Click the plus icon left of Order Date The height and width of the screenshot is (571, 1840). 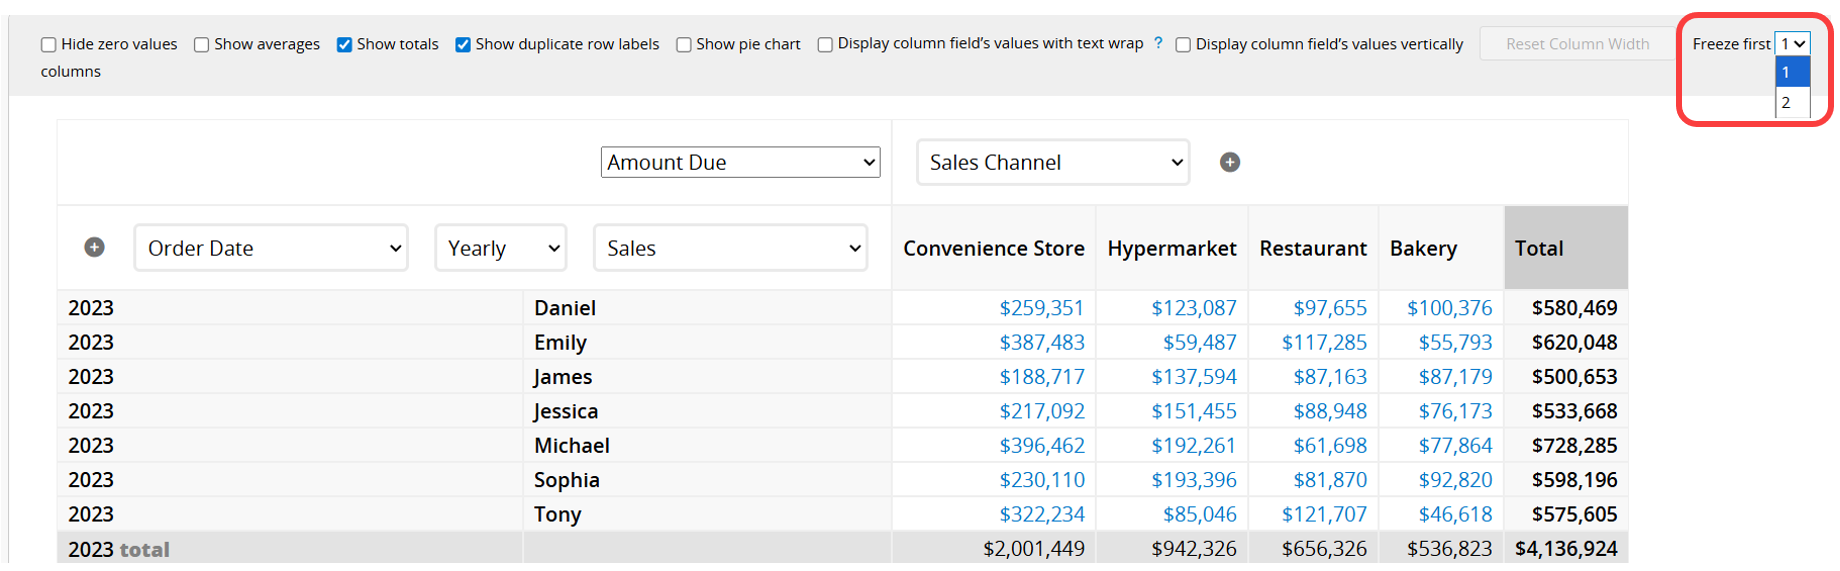[x=94, y=247]
